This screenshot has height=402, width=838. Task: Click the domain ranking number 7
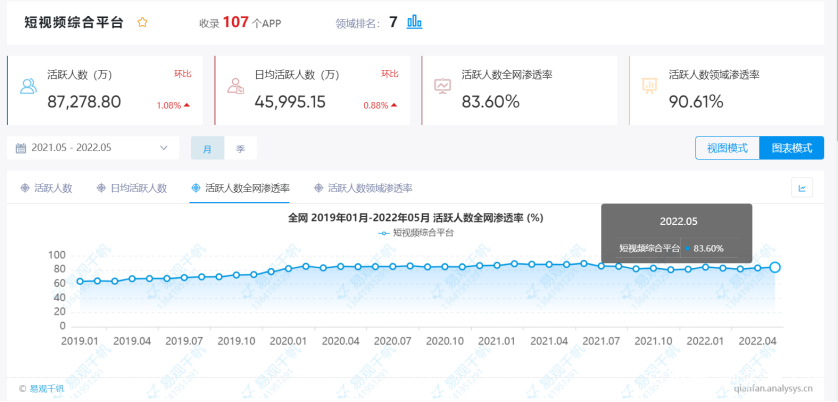click(393, 22)
